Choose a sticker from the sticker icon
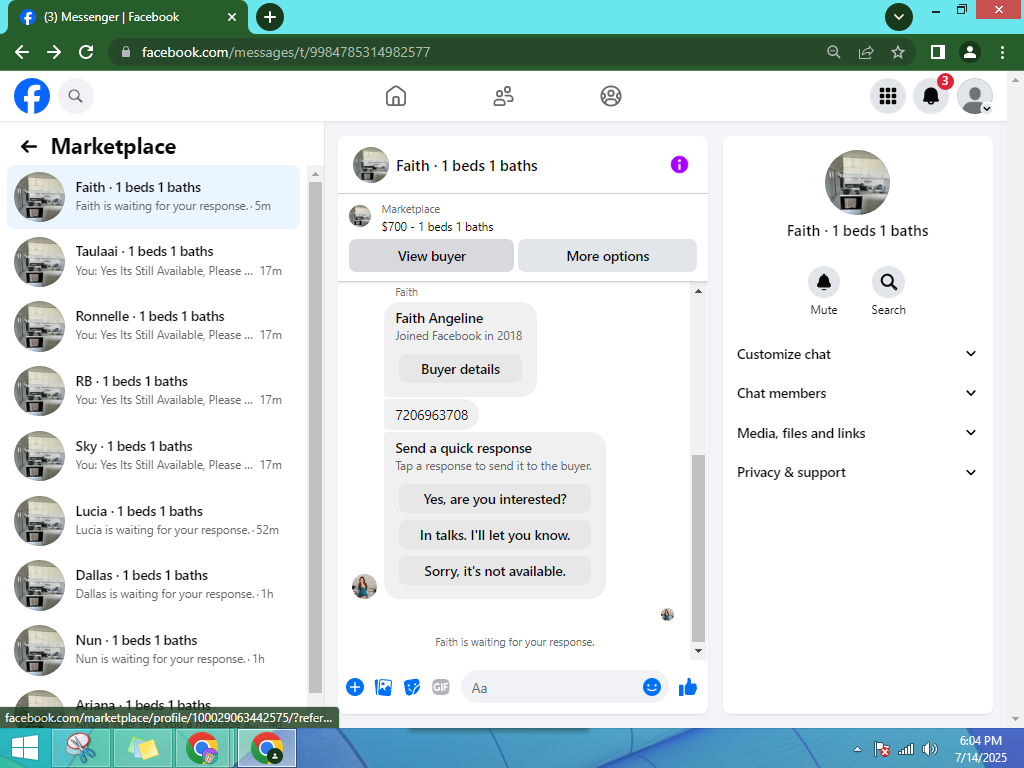1024x768 pixels. [412, 687]
